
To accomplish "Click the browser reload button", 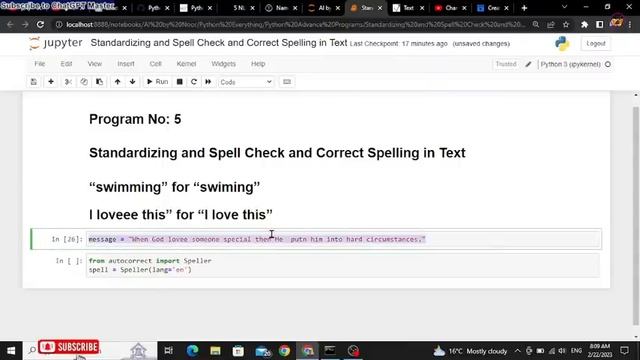I will 40,24.
